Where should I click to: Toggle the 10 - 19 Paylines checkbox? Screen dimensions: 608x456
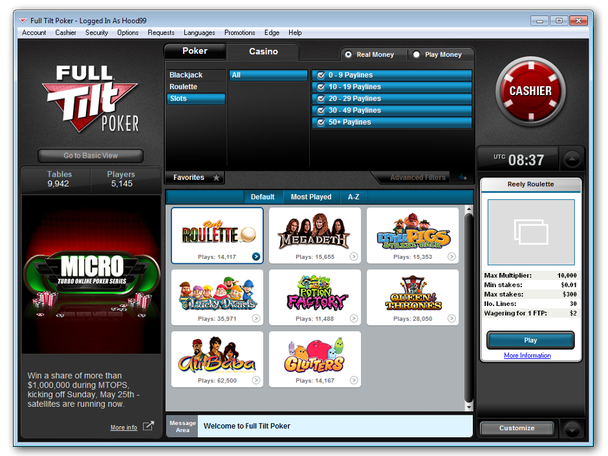(x=321, y=87)
